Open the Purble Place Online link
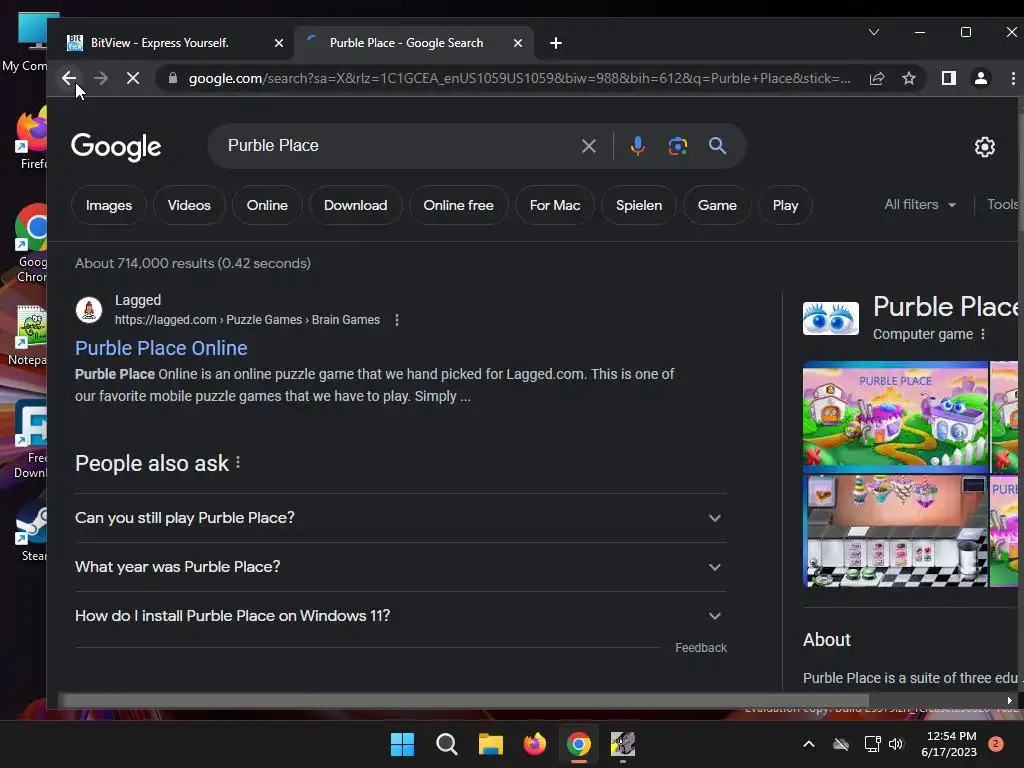The image size is (1024, 768). 161,348
